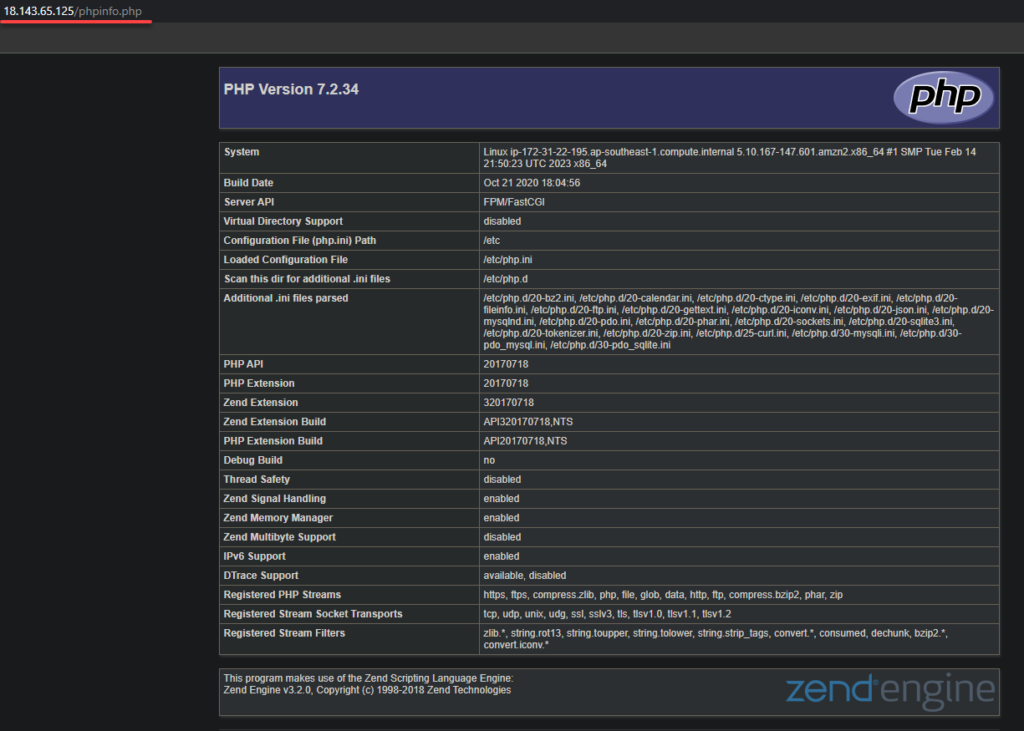1024x731 pixels.
Task: Click the Debug Build no value
Action: coord(487,460)
